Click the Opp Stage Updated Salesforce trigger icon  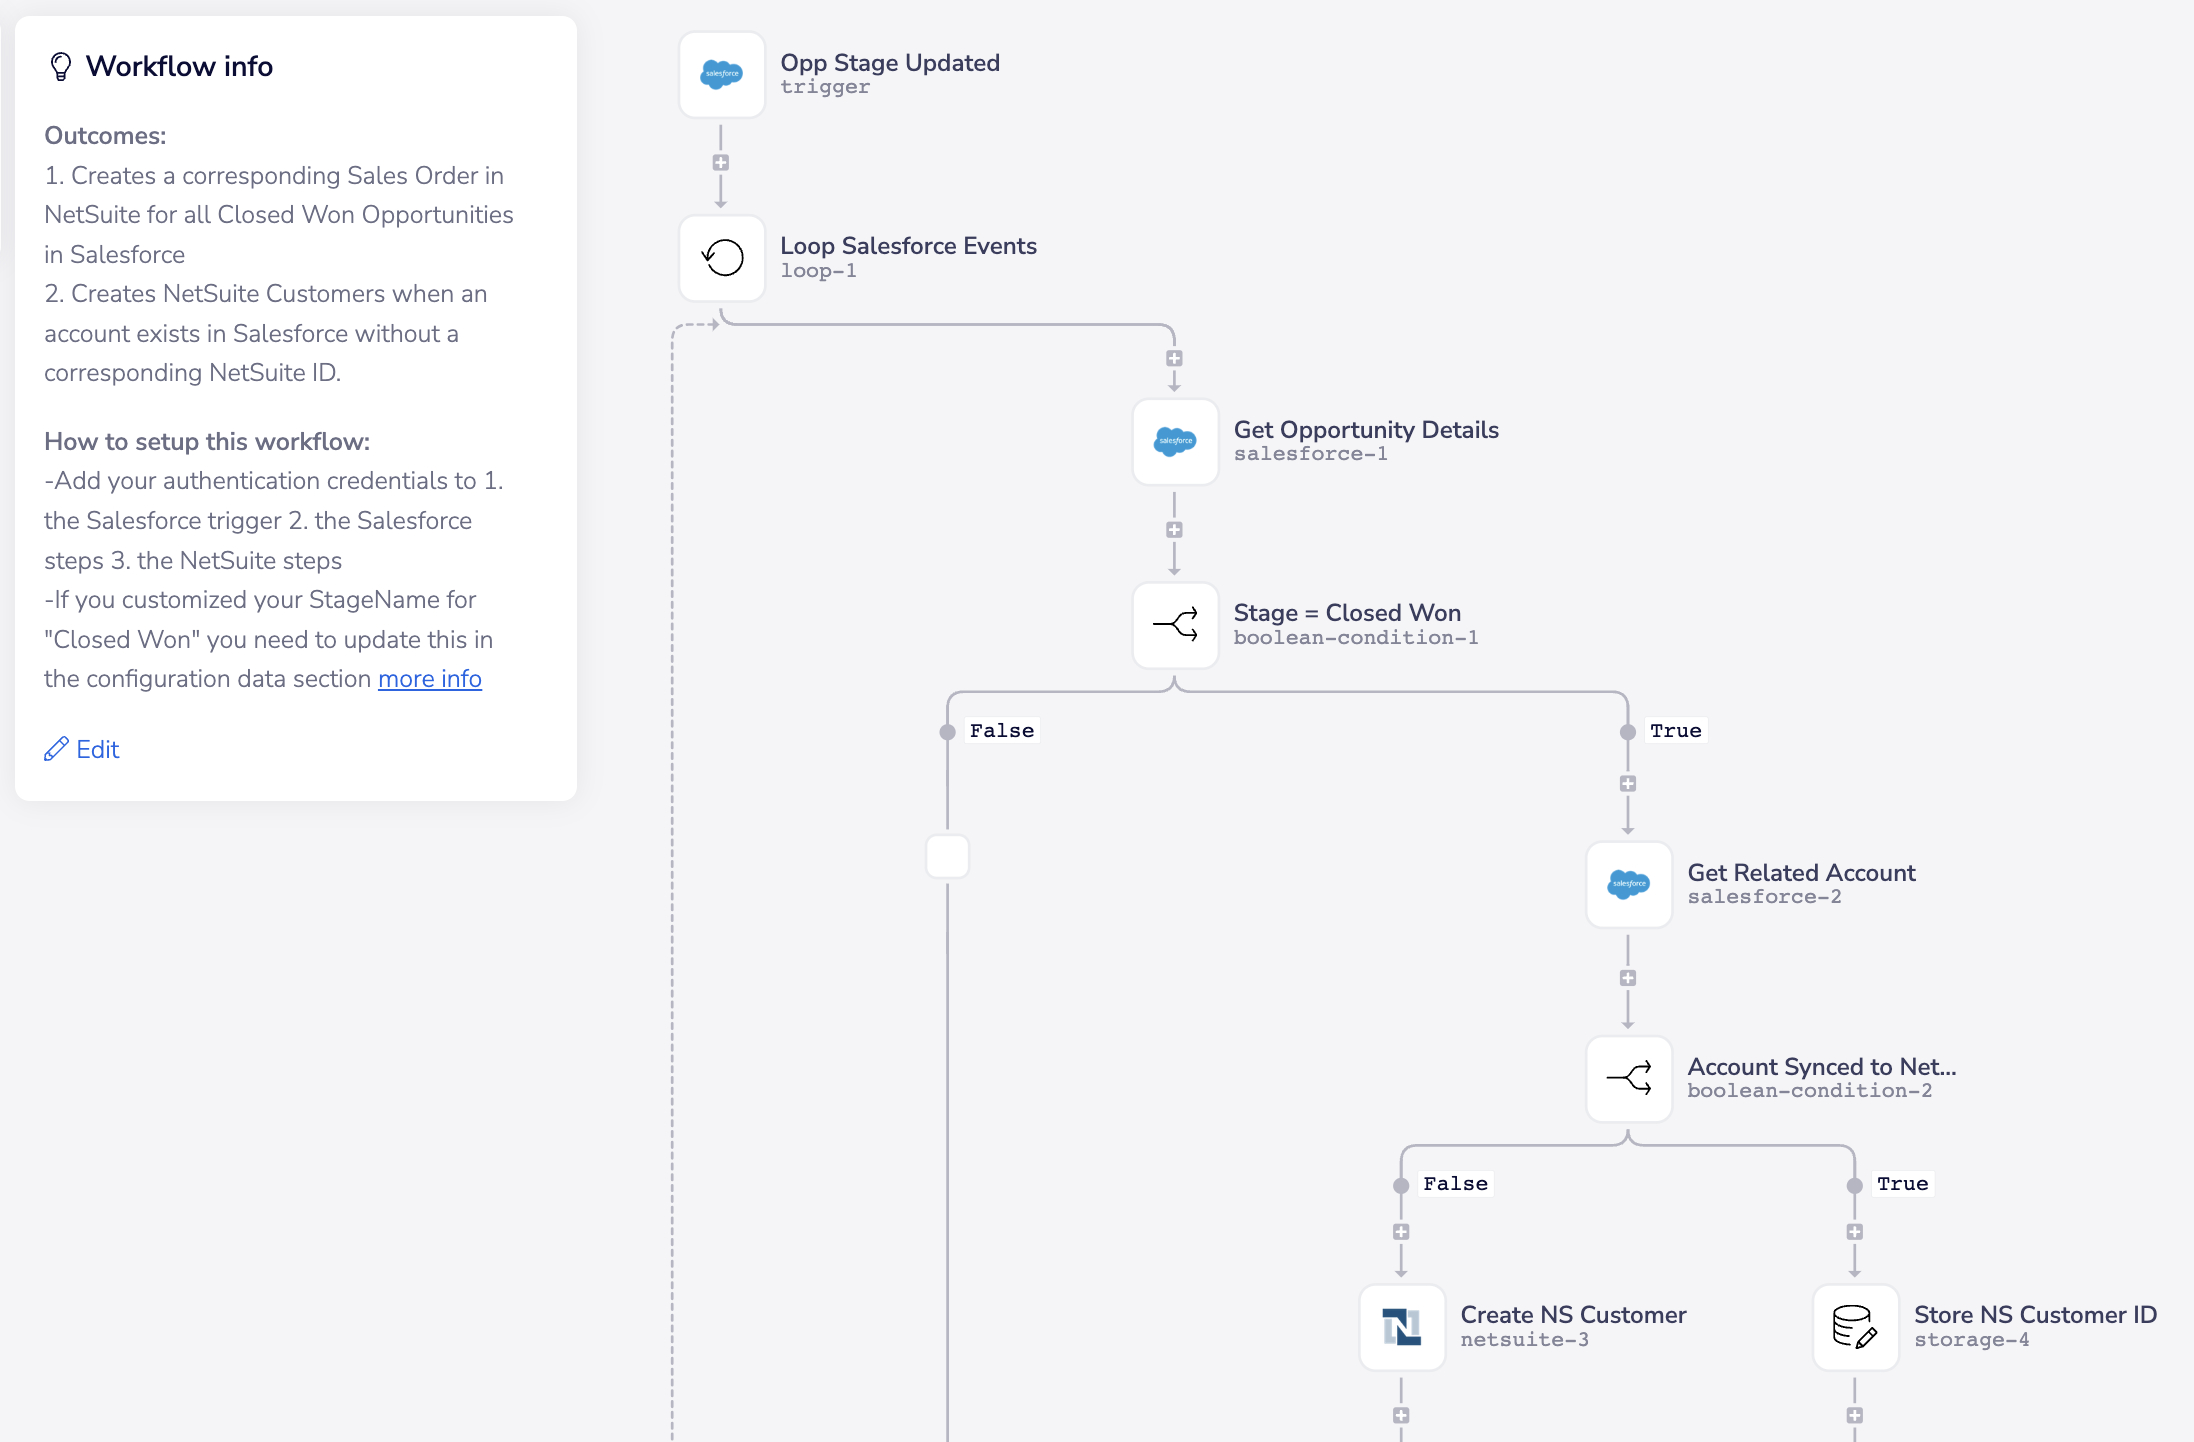coord(721,74)
